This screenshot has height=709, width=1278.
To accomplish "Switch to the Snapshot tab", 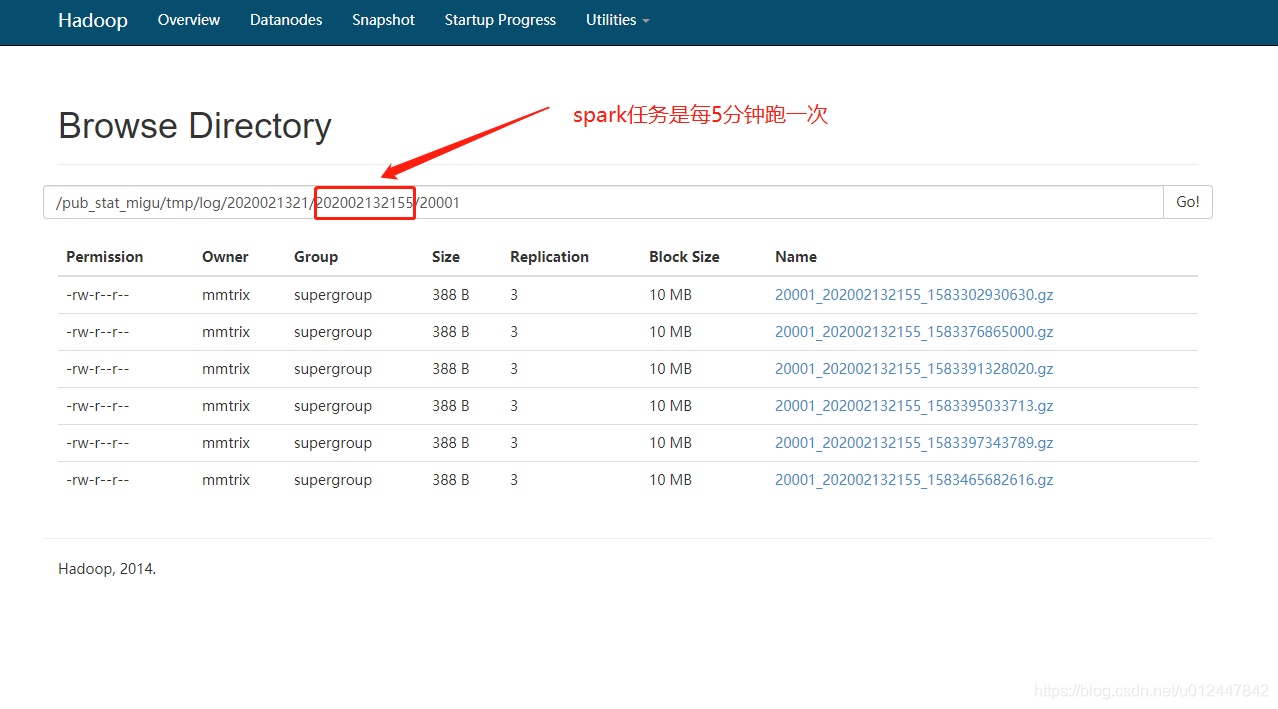I will [383, 20].
